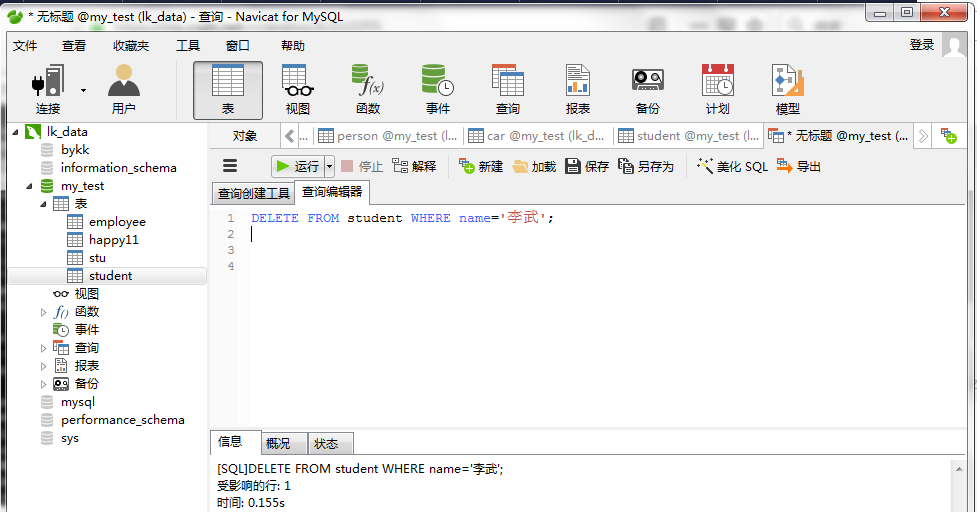The width and height of the screenshot is (977, 512).
Task: Select the performance_schema database
Action: pyautogui.click(x=123, y=420)
